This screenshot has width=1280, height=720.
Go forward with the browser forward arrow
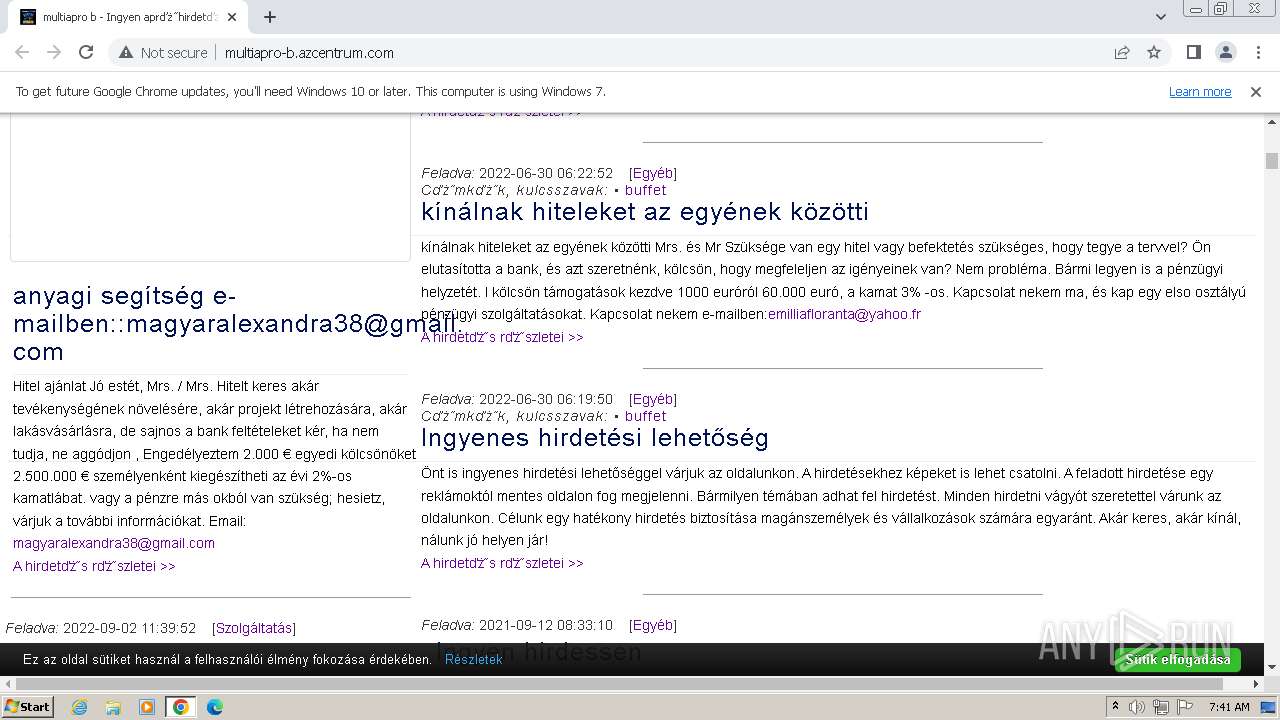[x=54, y=52]
